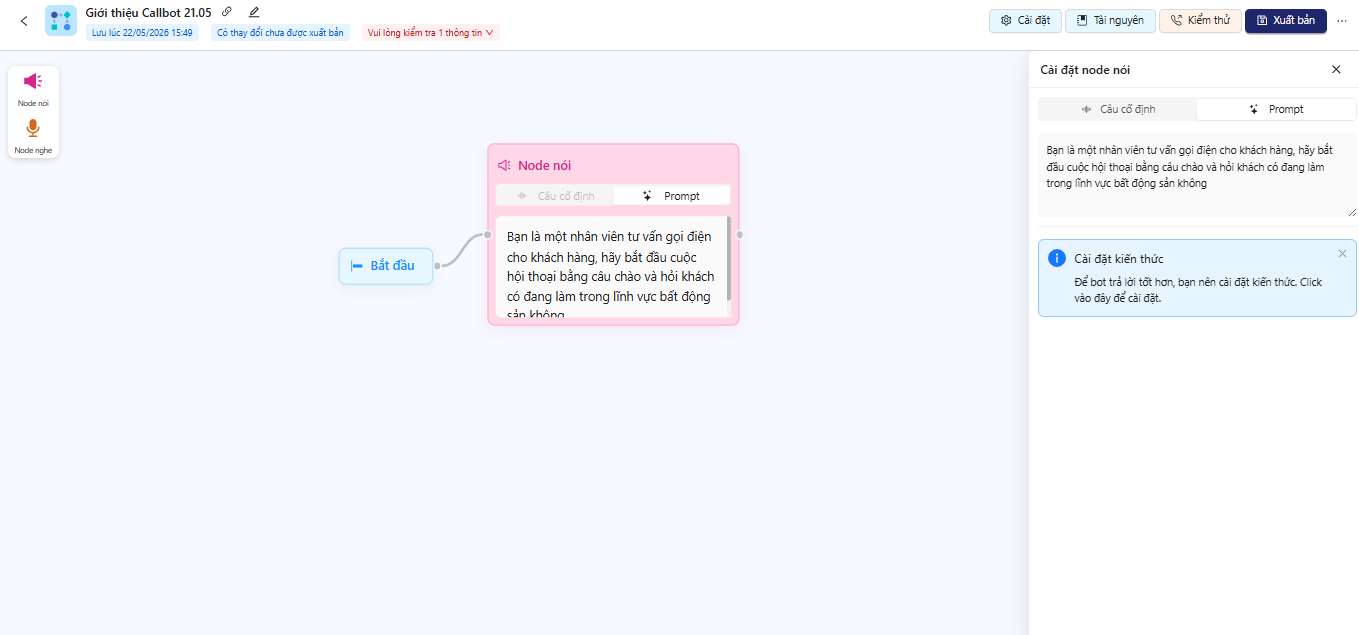Viewport: 1359px width, 635px height.
Task: Click Kiểm thử test button
Action: tap(1200, 21)
